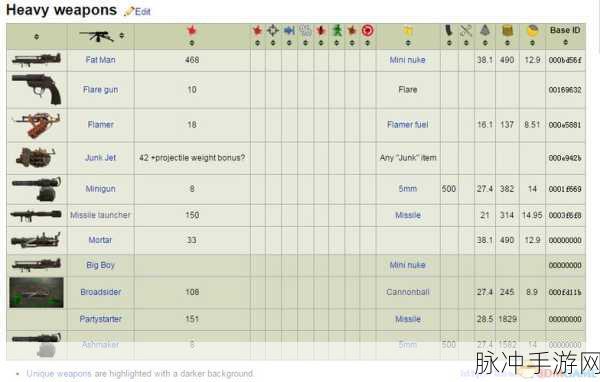Screen dimensions: 600x382
Task: Click the rifle silhouette icon in table header
Action: pyautogui.click(x=96, y=36)
